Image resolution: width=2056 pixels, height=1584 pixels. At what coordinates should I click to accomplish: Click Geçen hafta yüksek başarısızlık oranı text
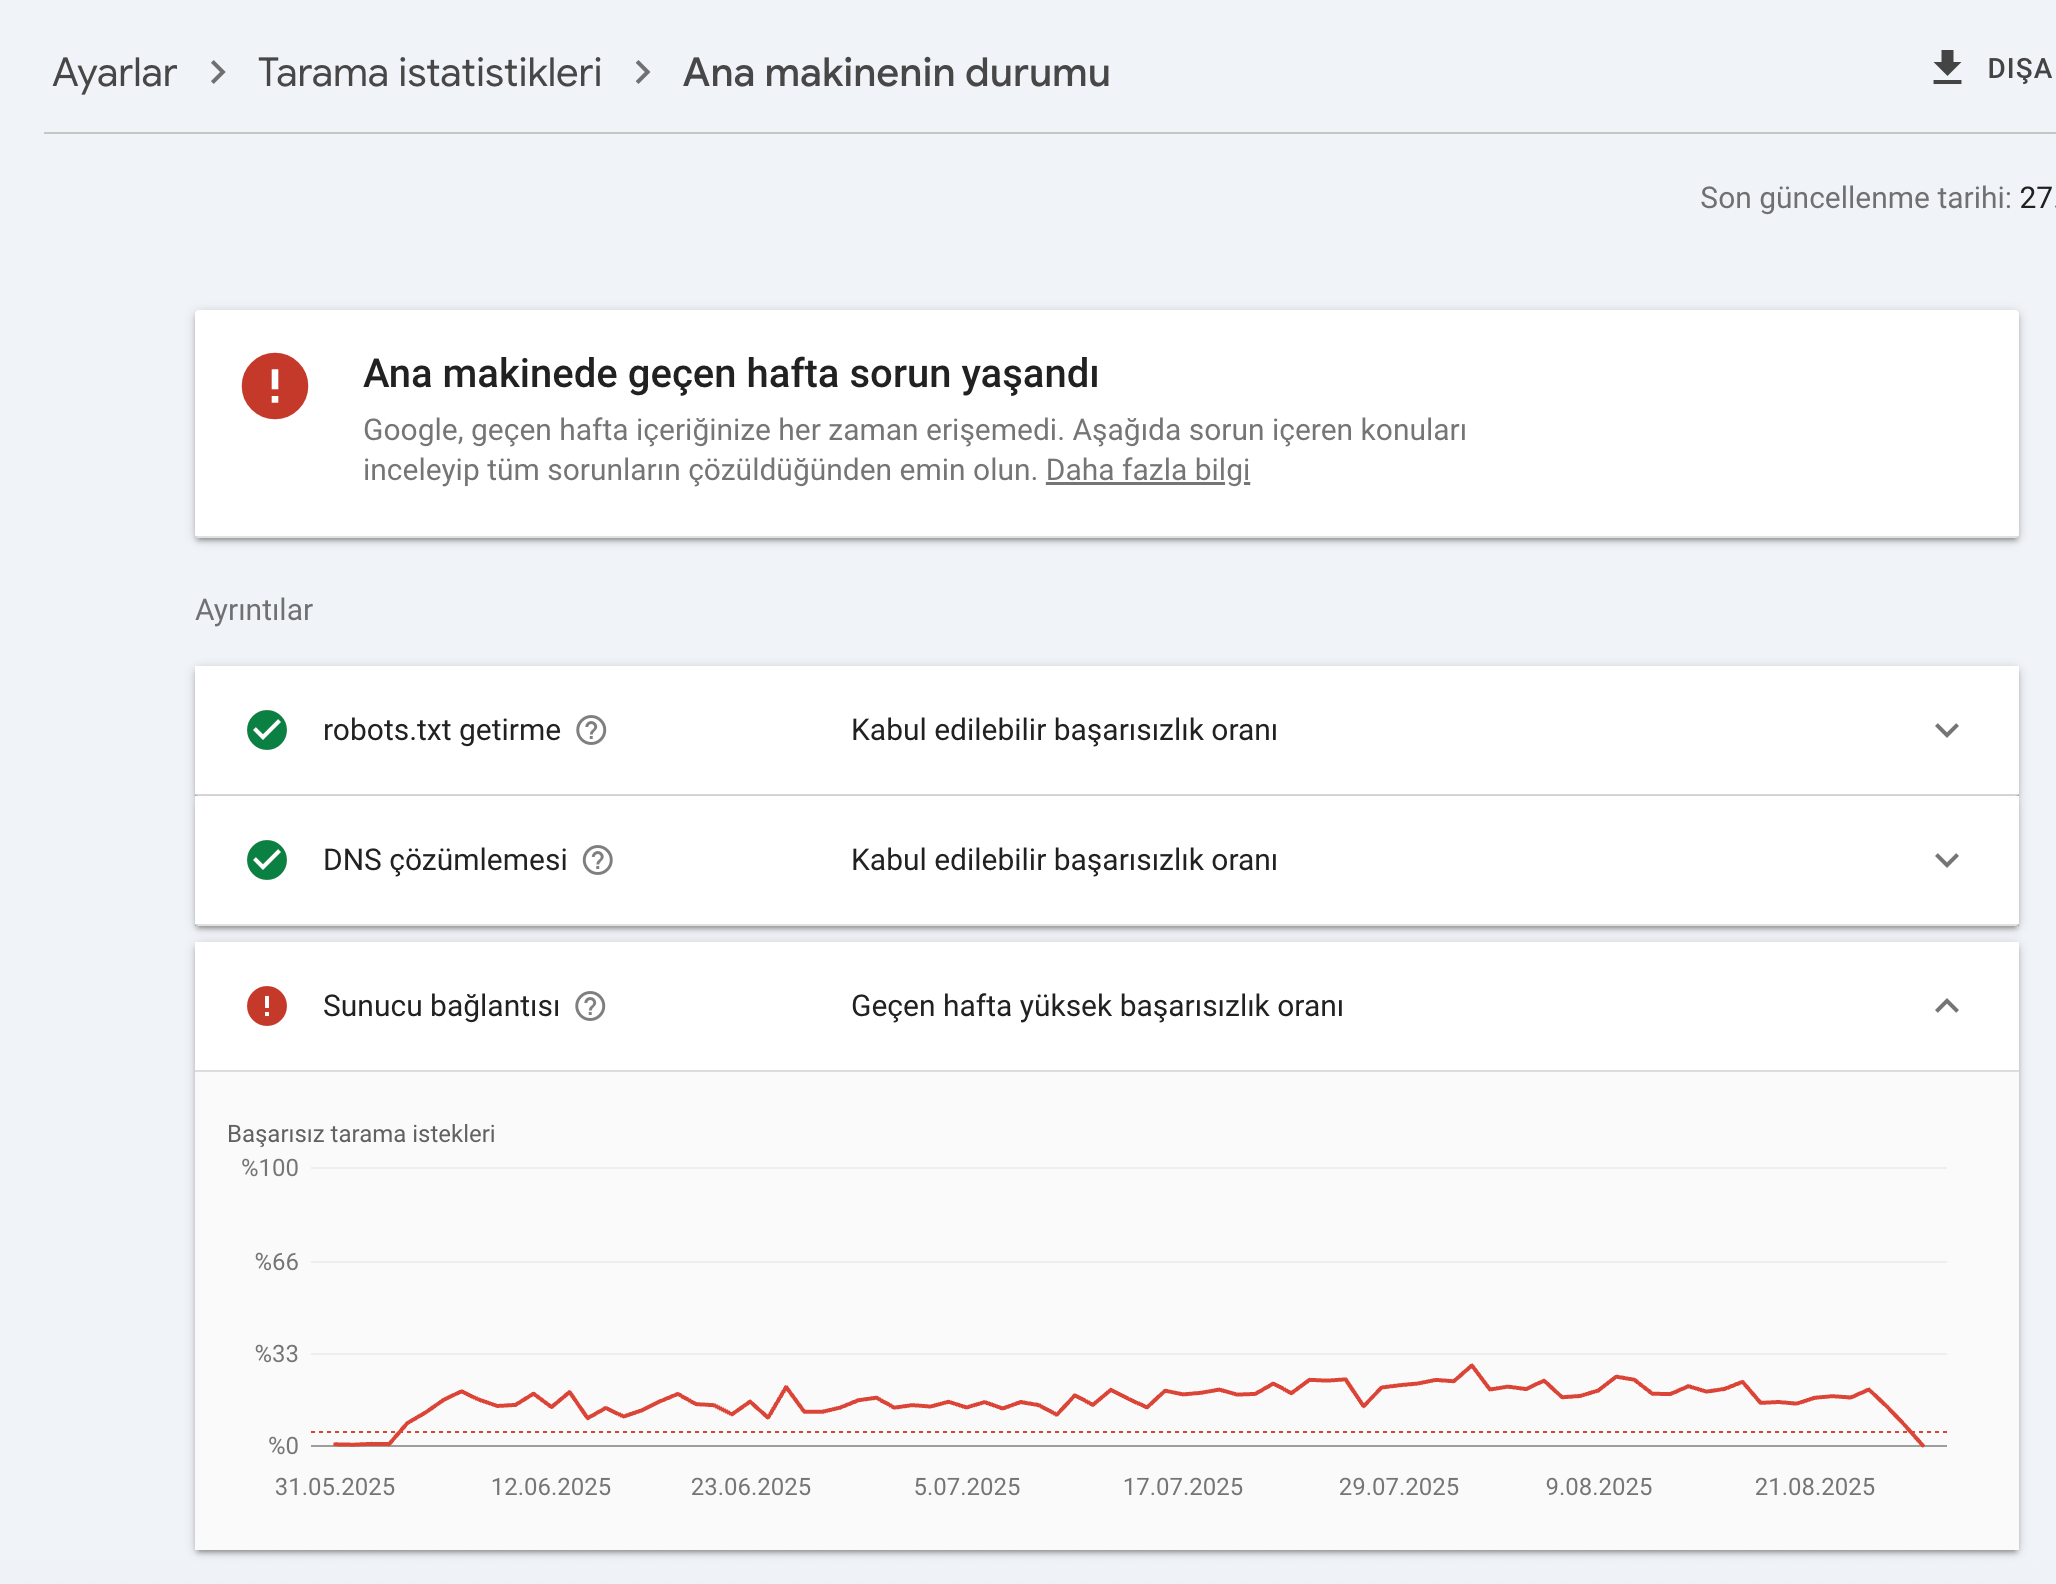[1097, 1006]
